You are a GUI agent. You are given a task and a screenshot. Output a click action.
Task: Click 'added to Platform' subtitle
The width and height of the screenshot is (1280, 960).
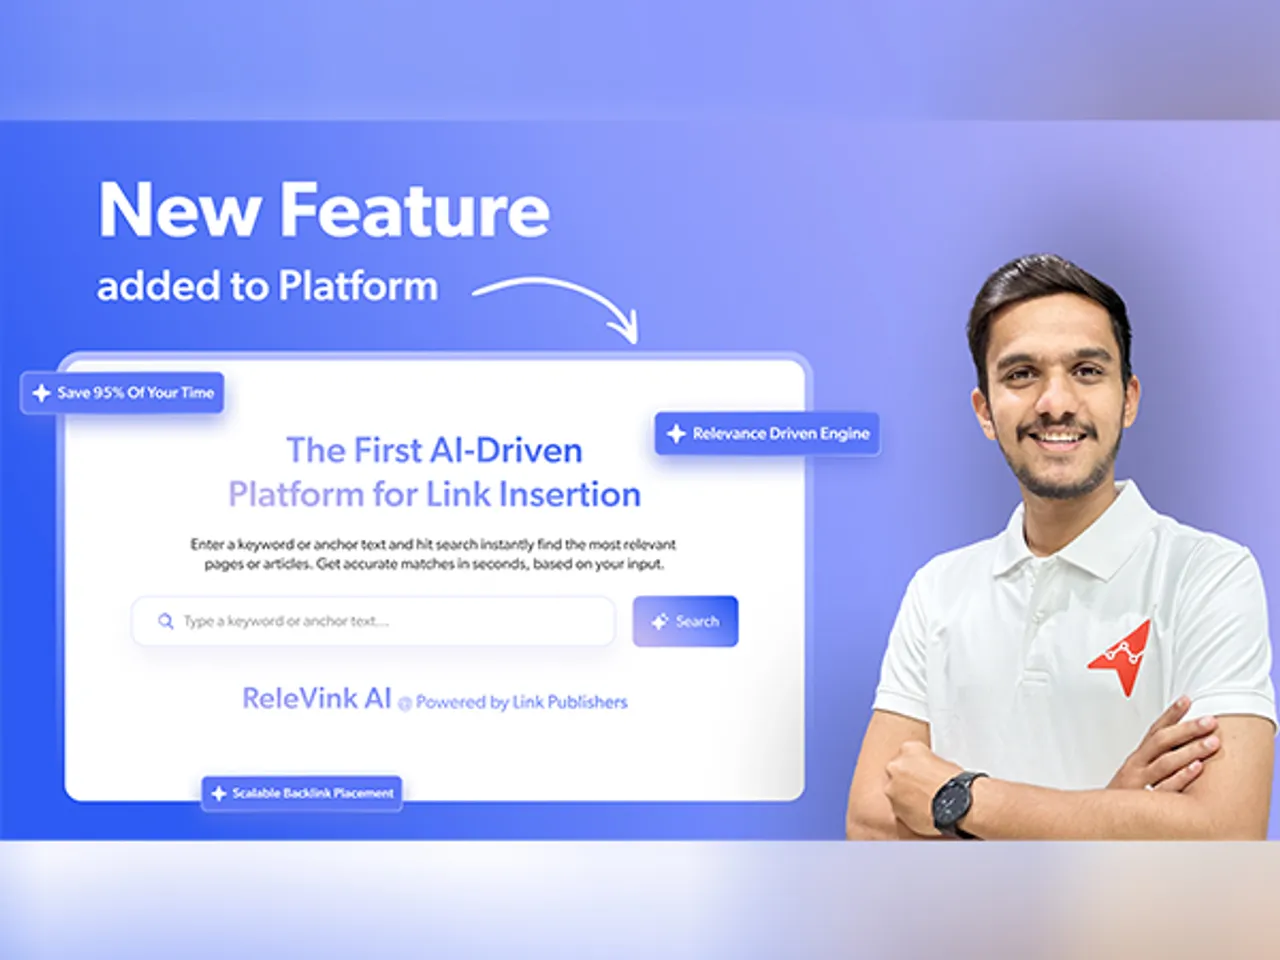point(267,286)
